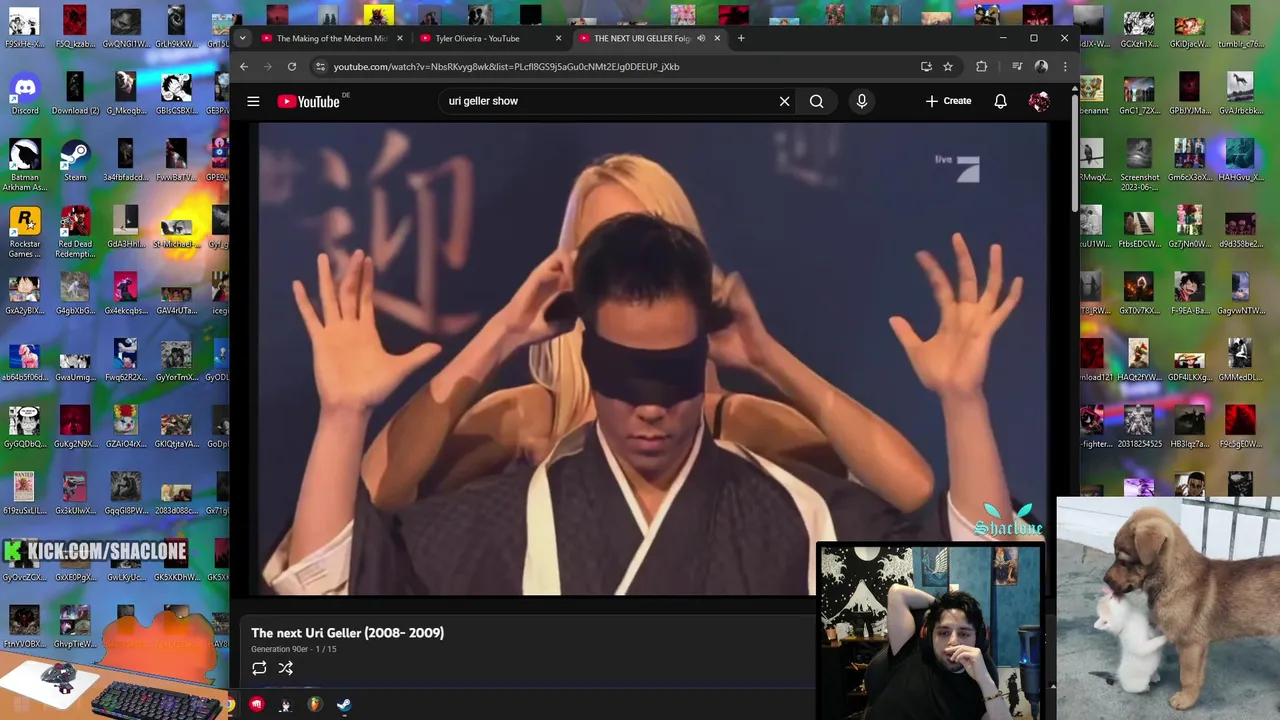Viewport: 1280px width, 720px height.
Task: Toggle playlist shuffle
Action: coord(286,668)
